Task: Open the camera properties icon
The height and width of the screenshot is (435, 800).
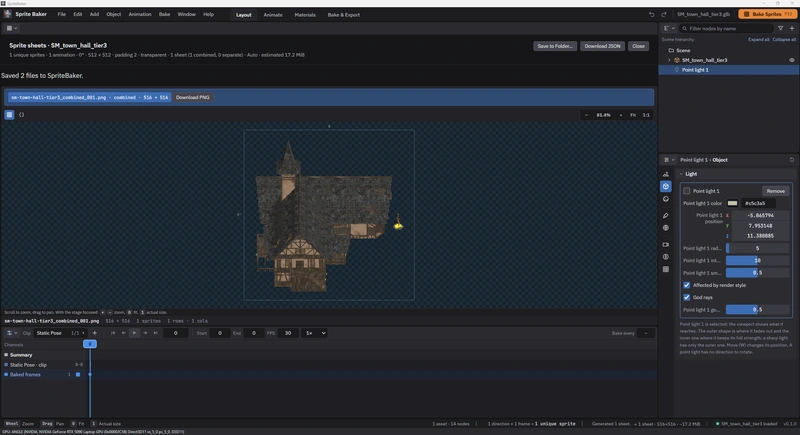Action: [666, 245]
